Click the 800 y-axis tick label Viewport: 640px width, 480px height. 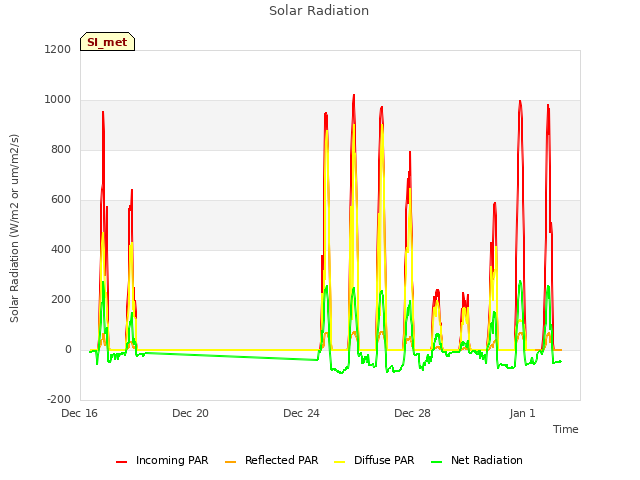tap(61, 150)
